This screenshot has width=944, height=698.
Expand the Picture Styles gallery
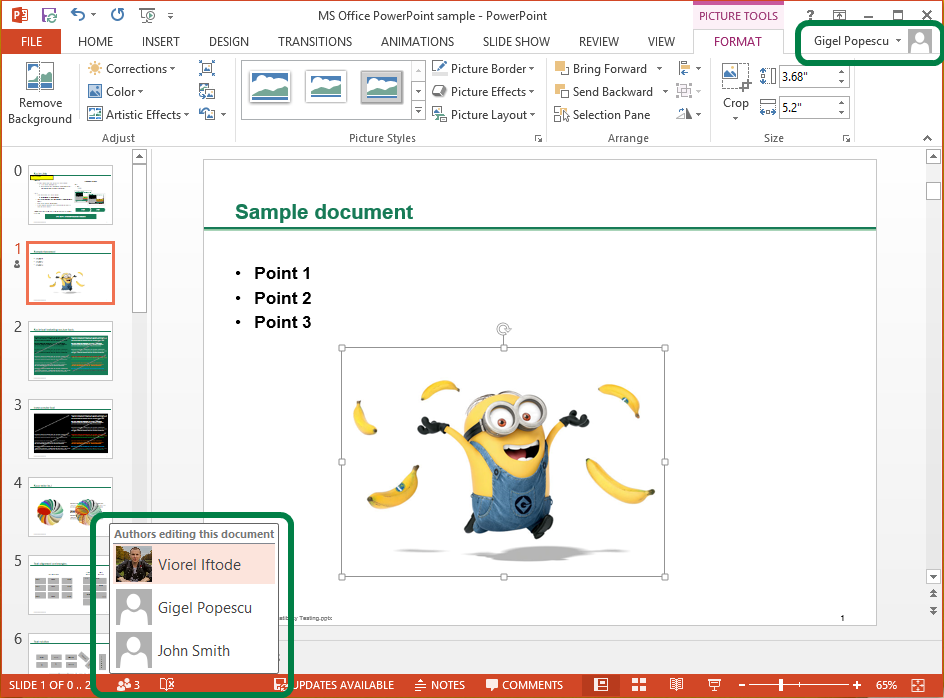click(418, 112)
